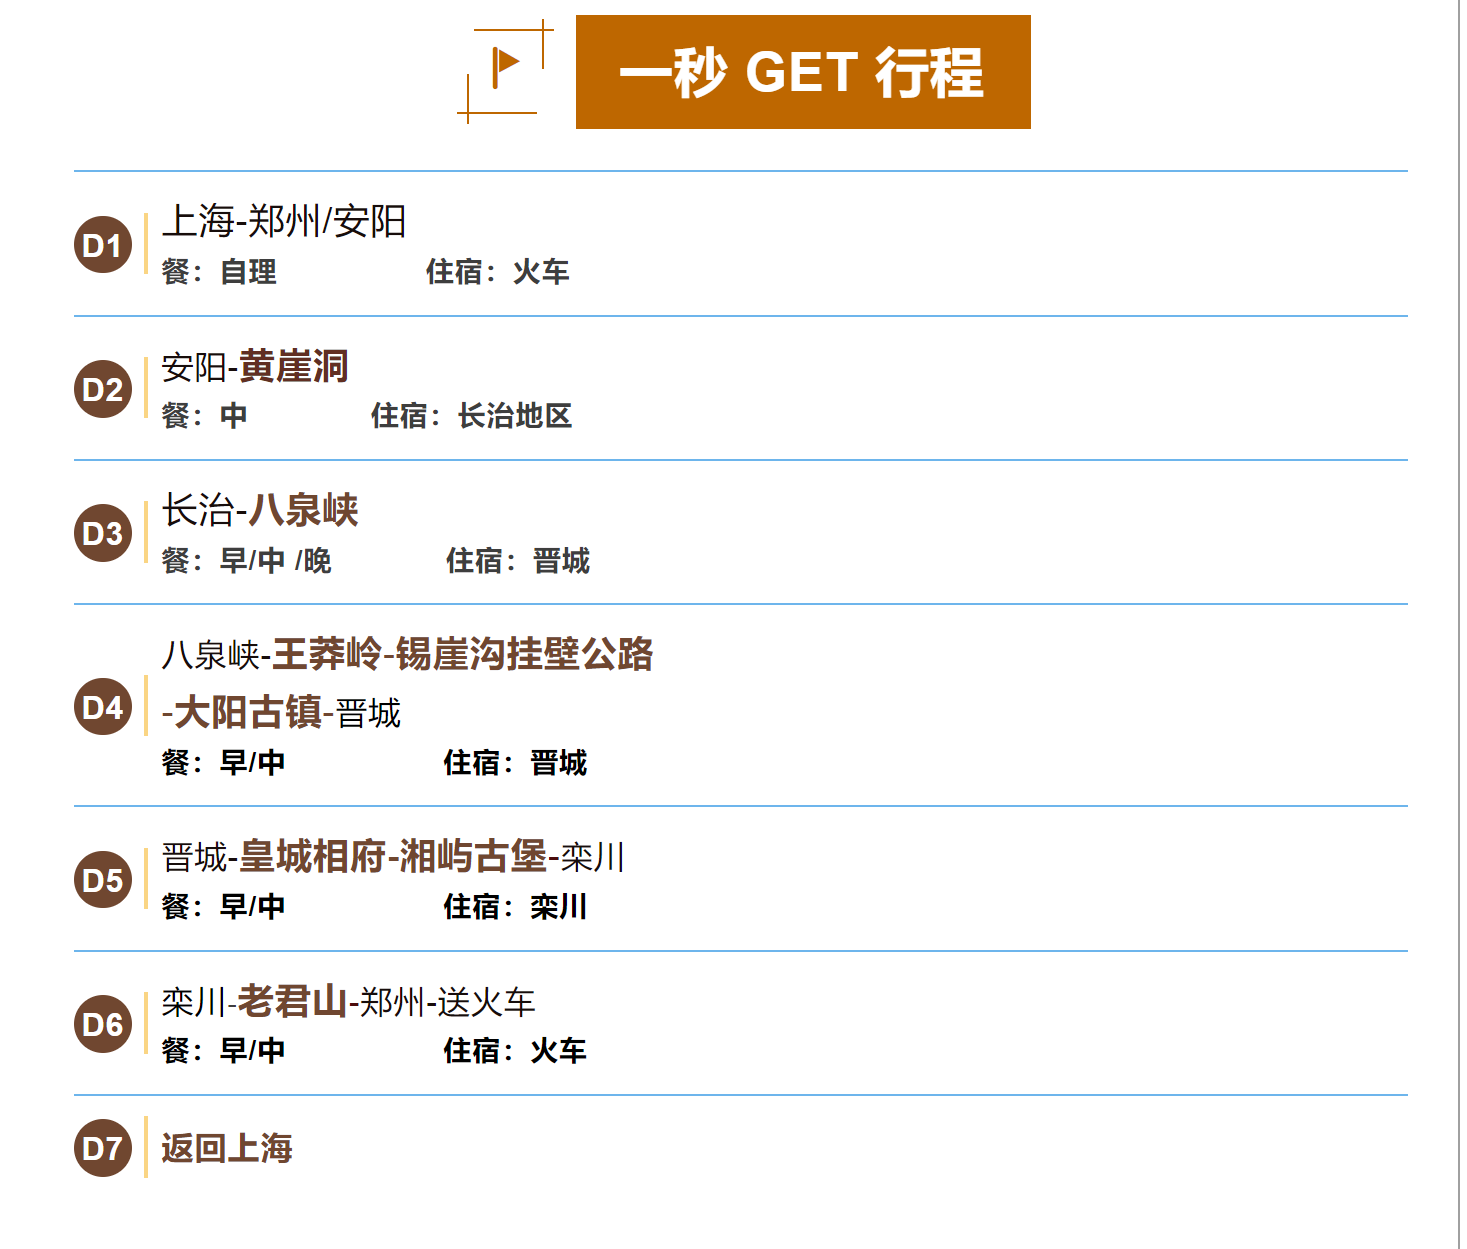The height and width of the screenshot is (1249, 1467).
Task: Click the D3 day badge
Action: pos(103,533)
